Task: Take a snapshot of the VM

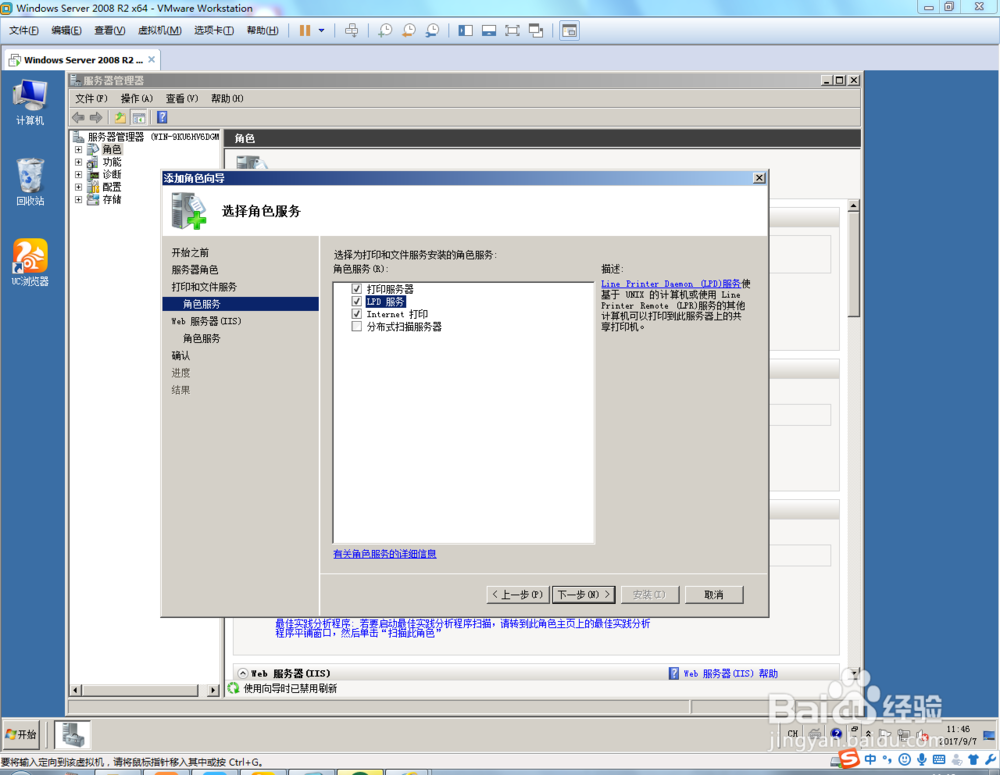Action: point(385,31)
